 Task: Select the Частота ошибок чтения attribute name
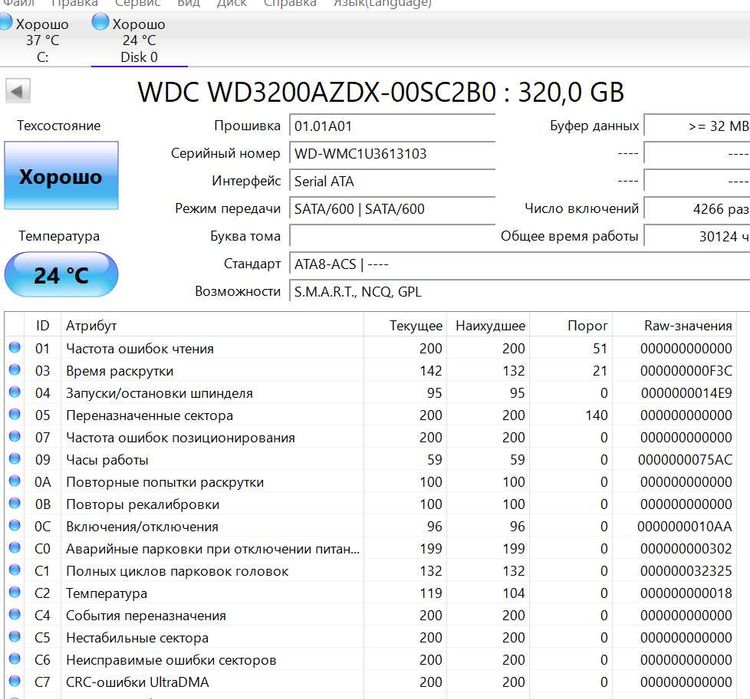click(x=140, y=349)
